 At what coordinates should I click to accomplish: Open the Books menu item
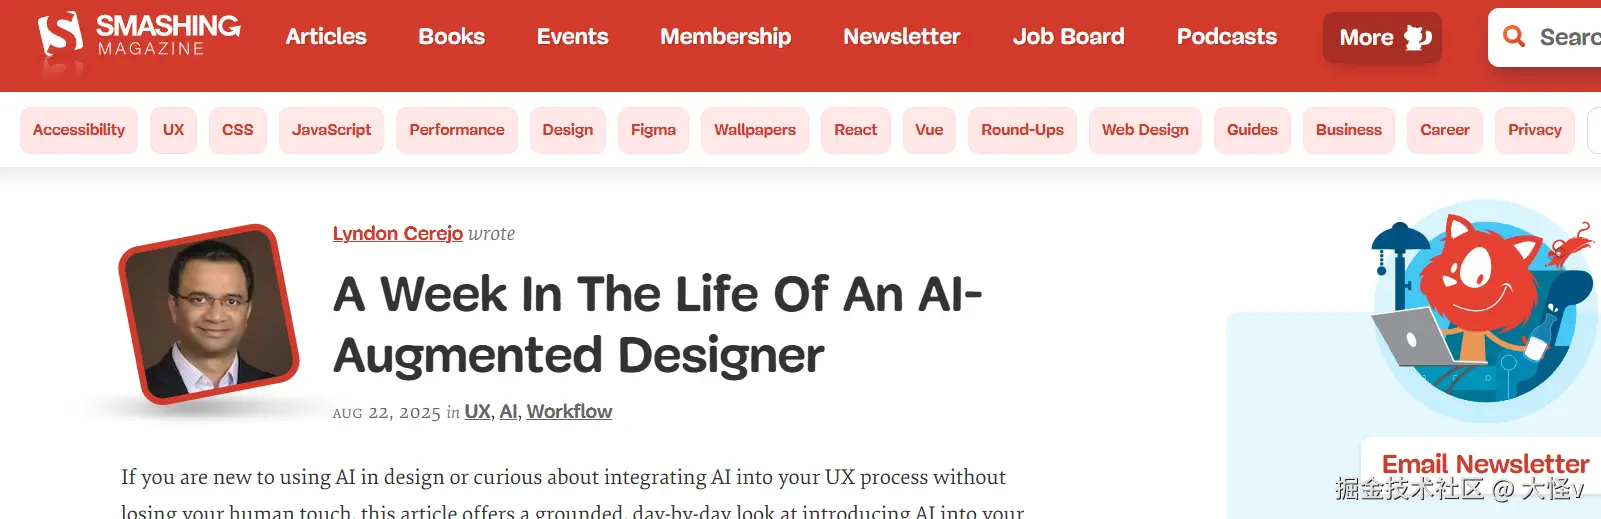(451, 37)
